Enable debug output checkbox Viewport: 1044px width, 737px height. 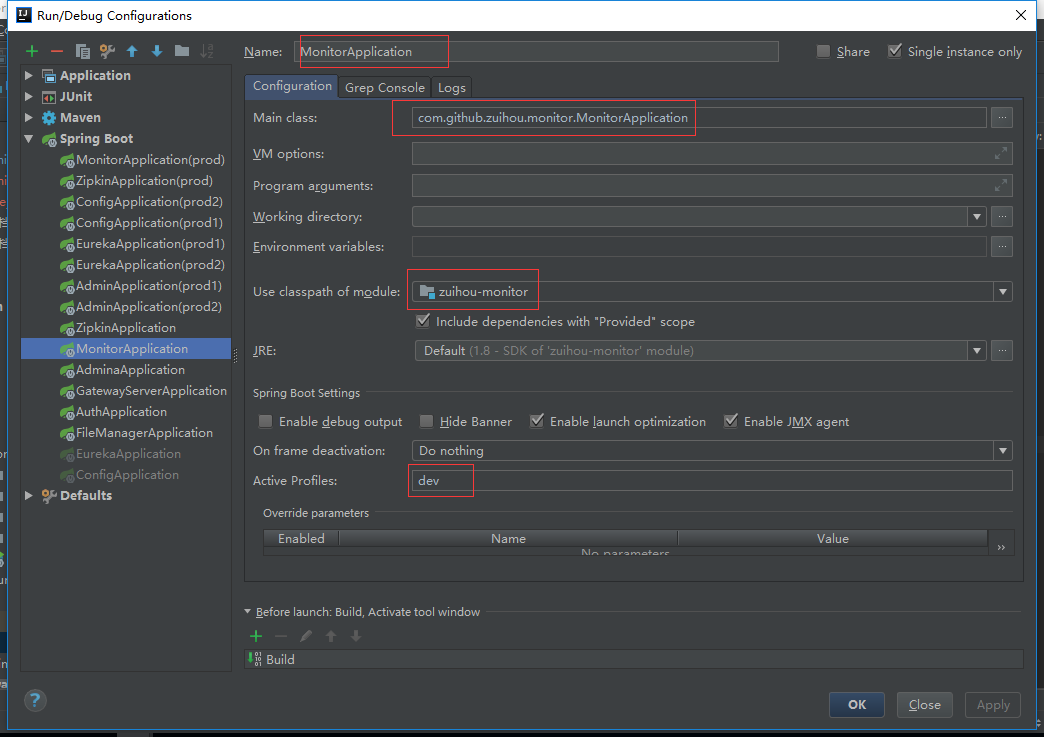(x=266, y=421)
